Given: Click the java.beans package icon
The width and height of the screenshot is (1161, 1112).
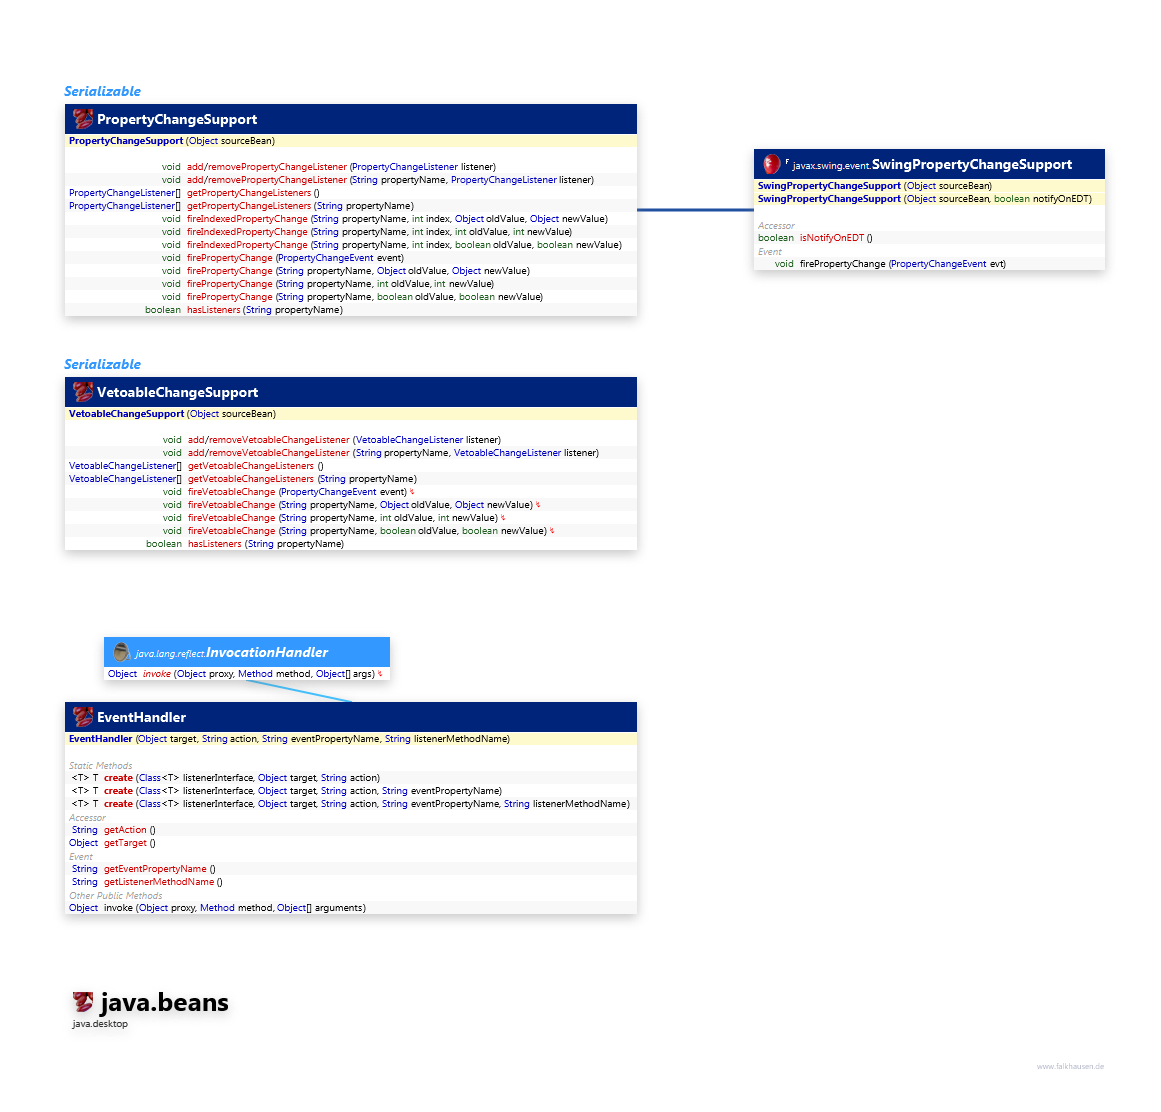Looking at the screenshot, I should click(83, 1002).
